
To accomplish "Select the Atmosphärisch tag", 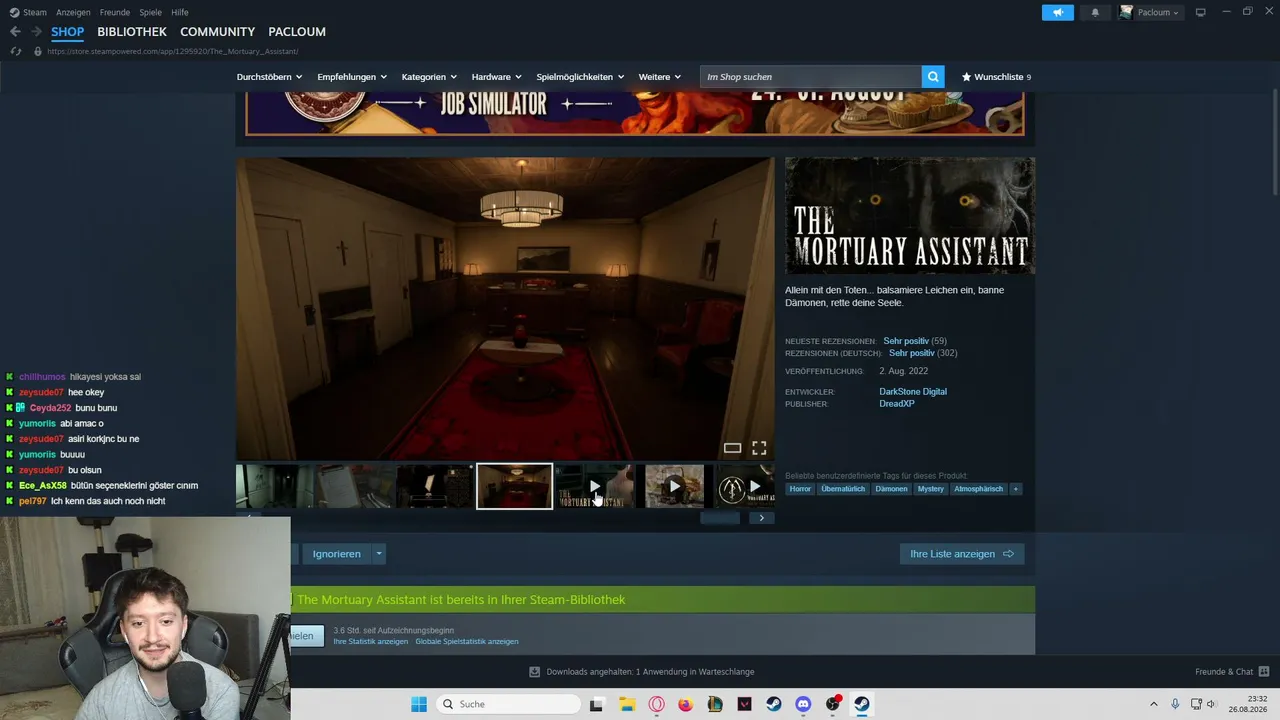I will pyautogui.click(x=978, y=489).
